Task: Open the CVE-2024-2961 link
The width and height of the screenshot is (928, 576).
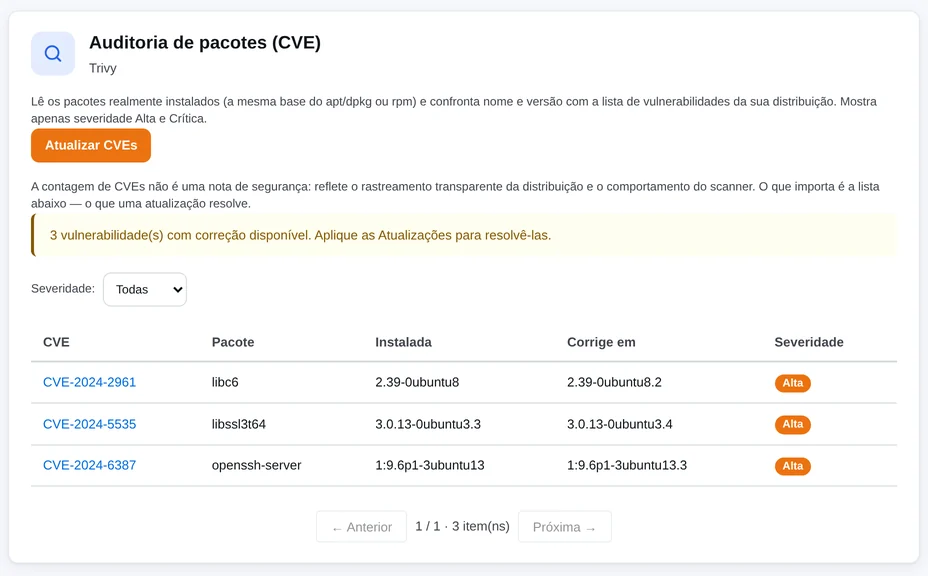Action: tap(89, 382)
